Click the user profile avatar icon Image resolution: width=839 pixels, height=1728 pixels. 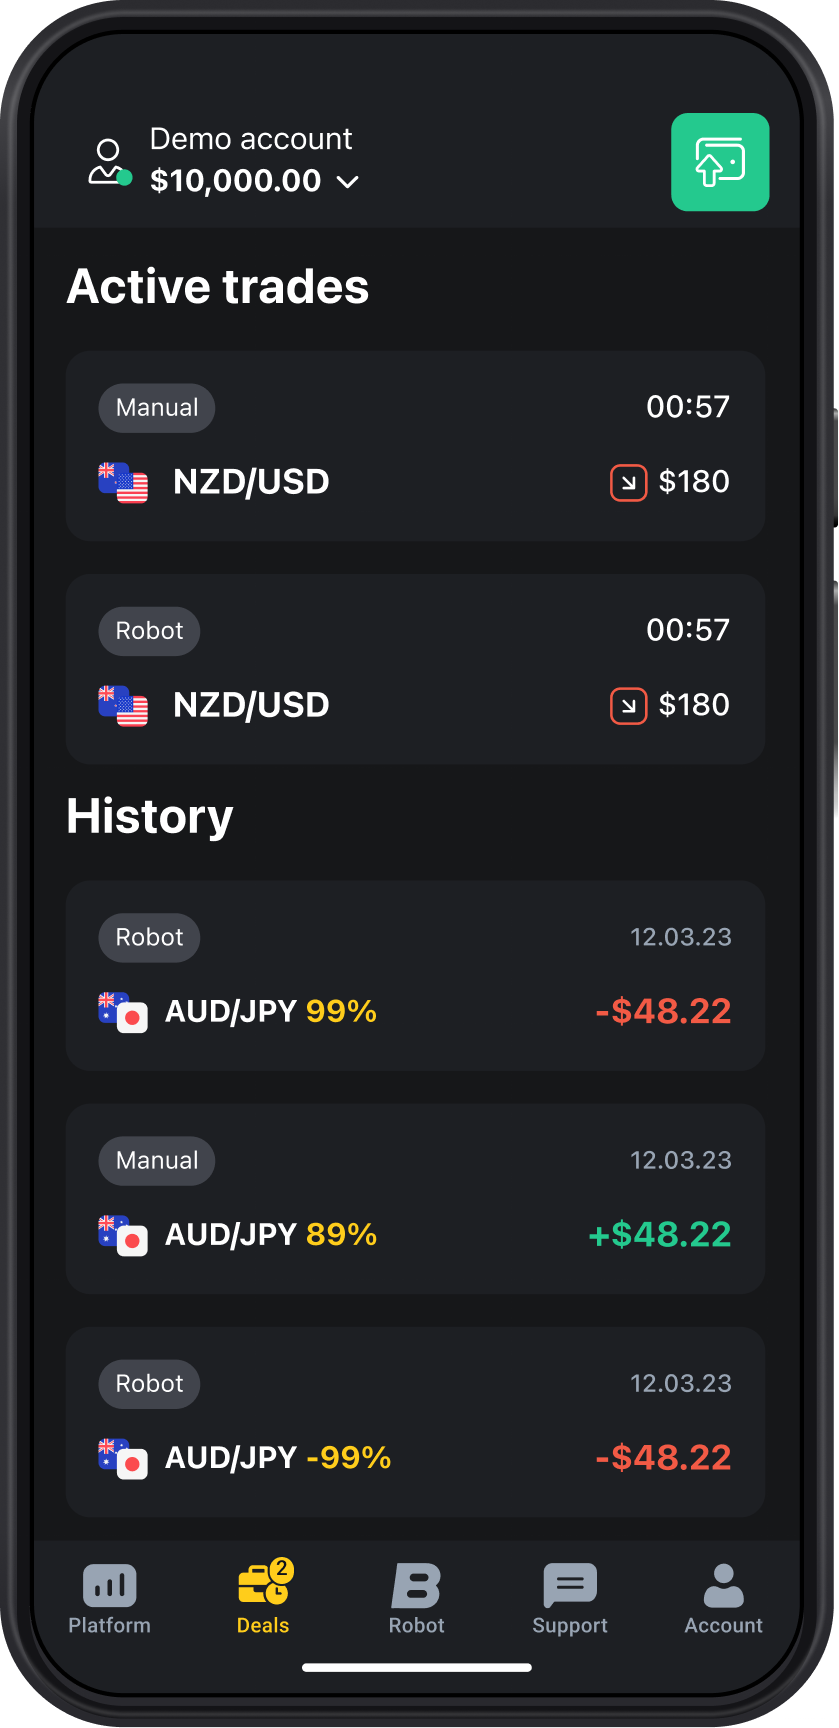pos(109,163)
